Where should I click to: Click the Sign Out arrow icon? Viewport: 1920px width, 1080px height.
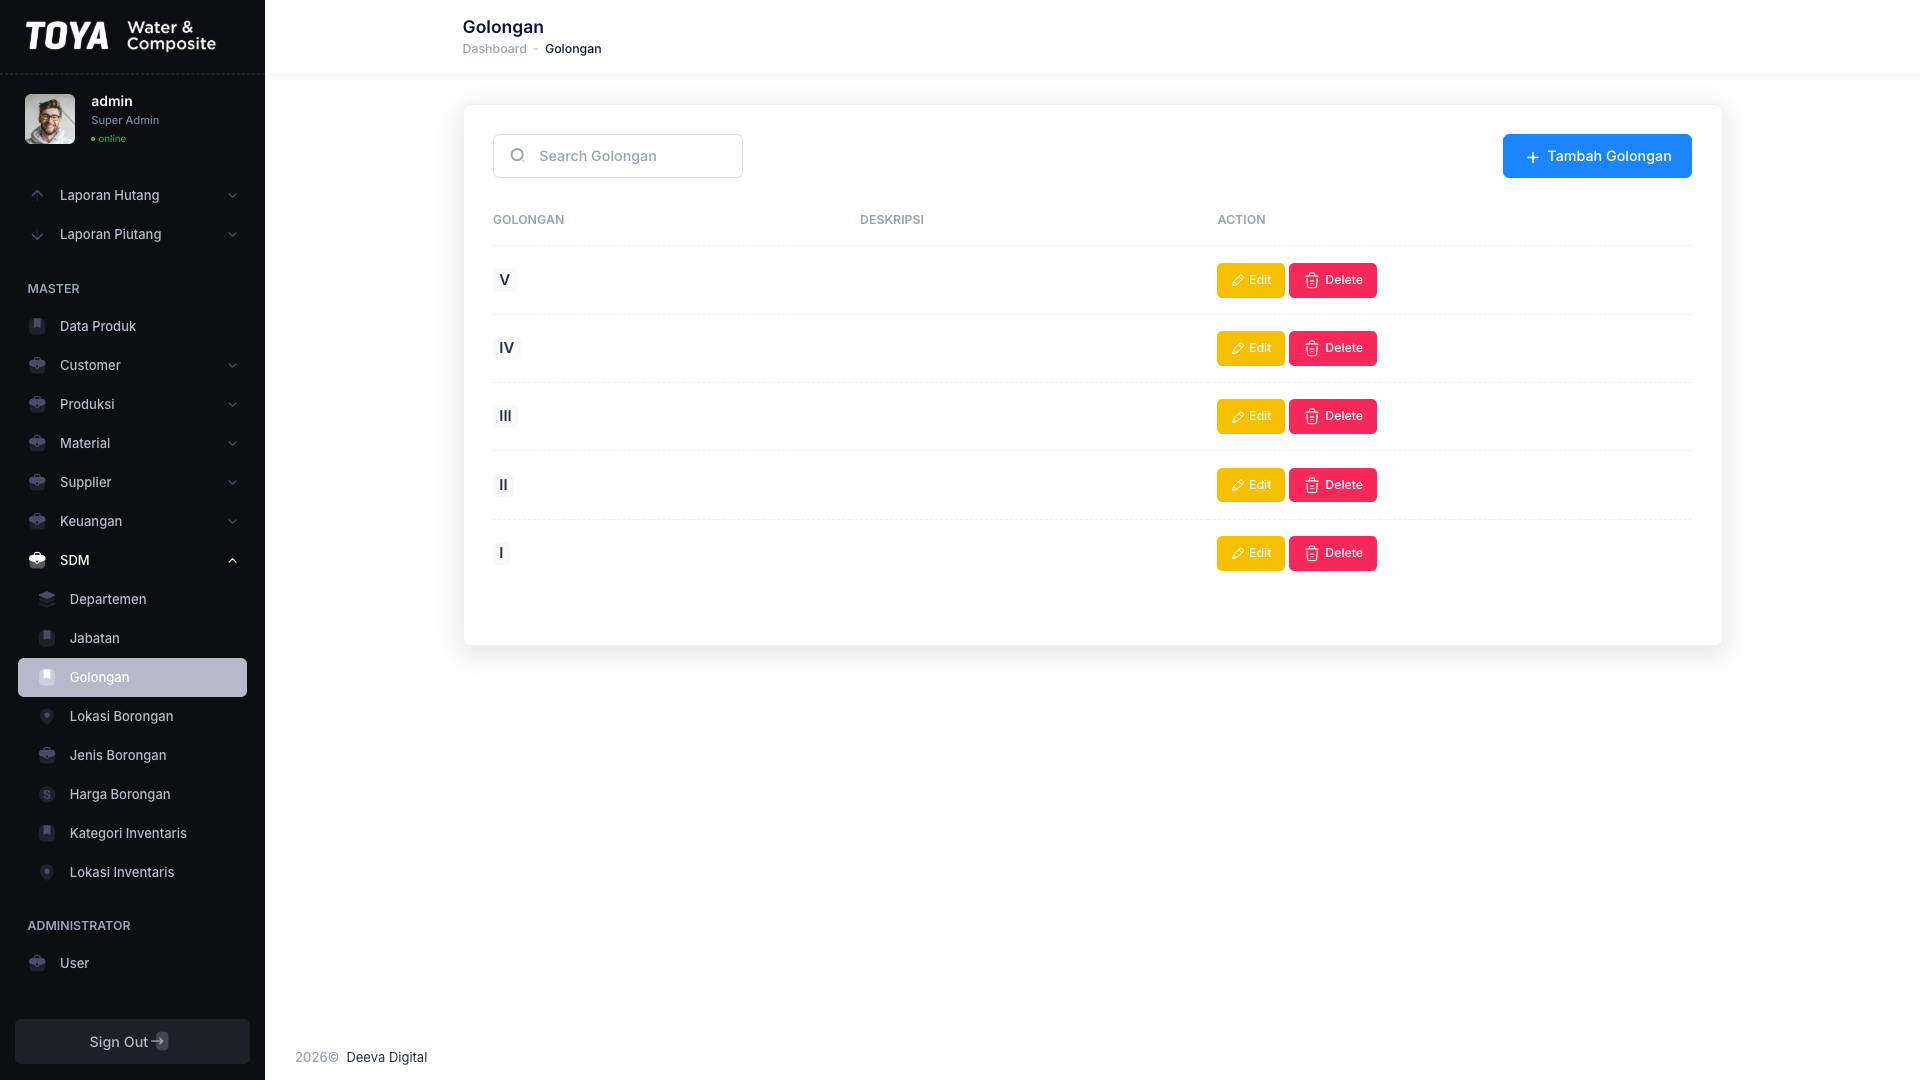pos(160,1041)
